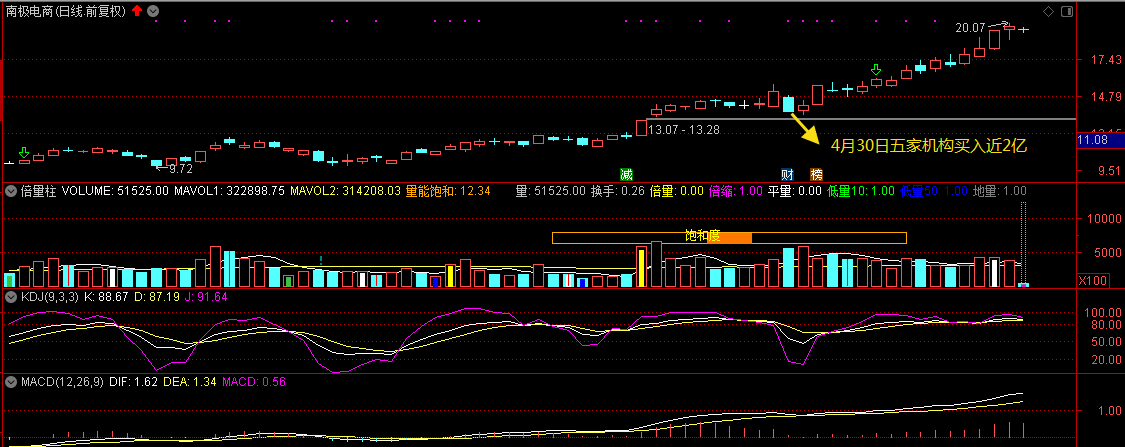
Task: Click the 倍缩: 1.00 value
Action: tap(735, 192)
